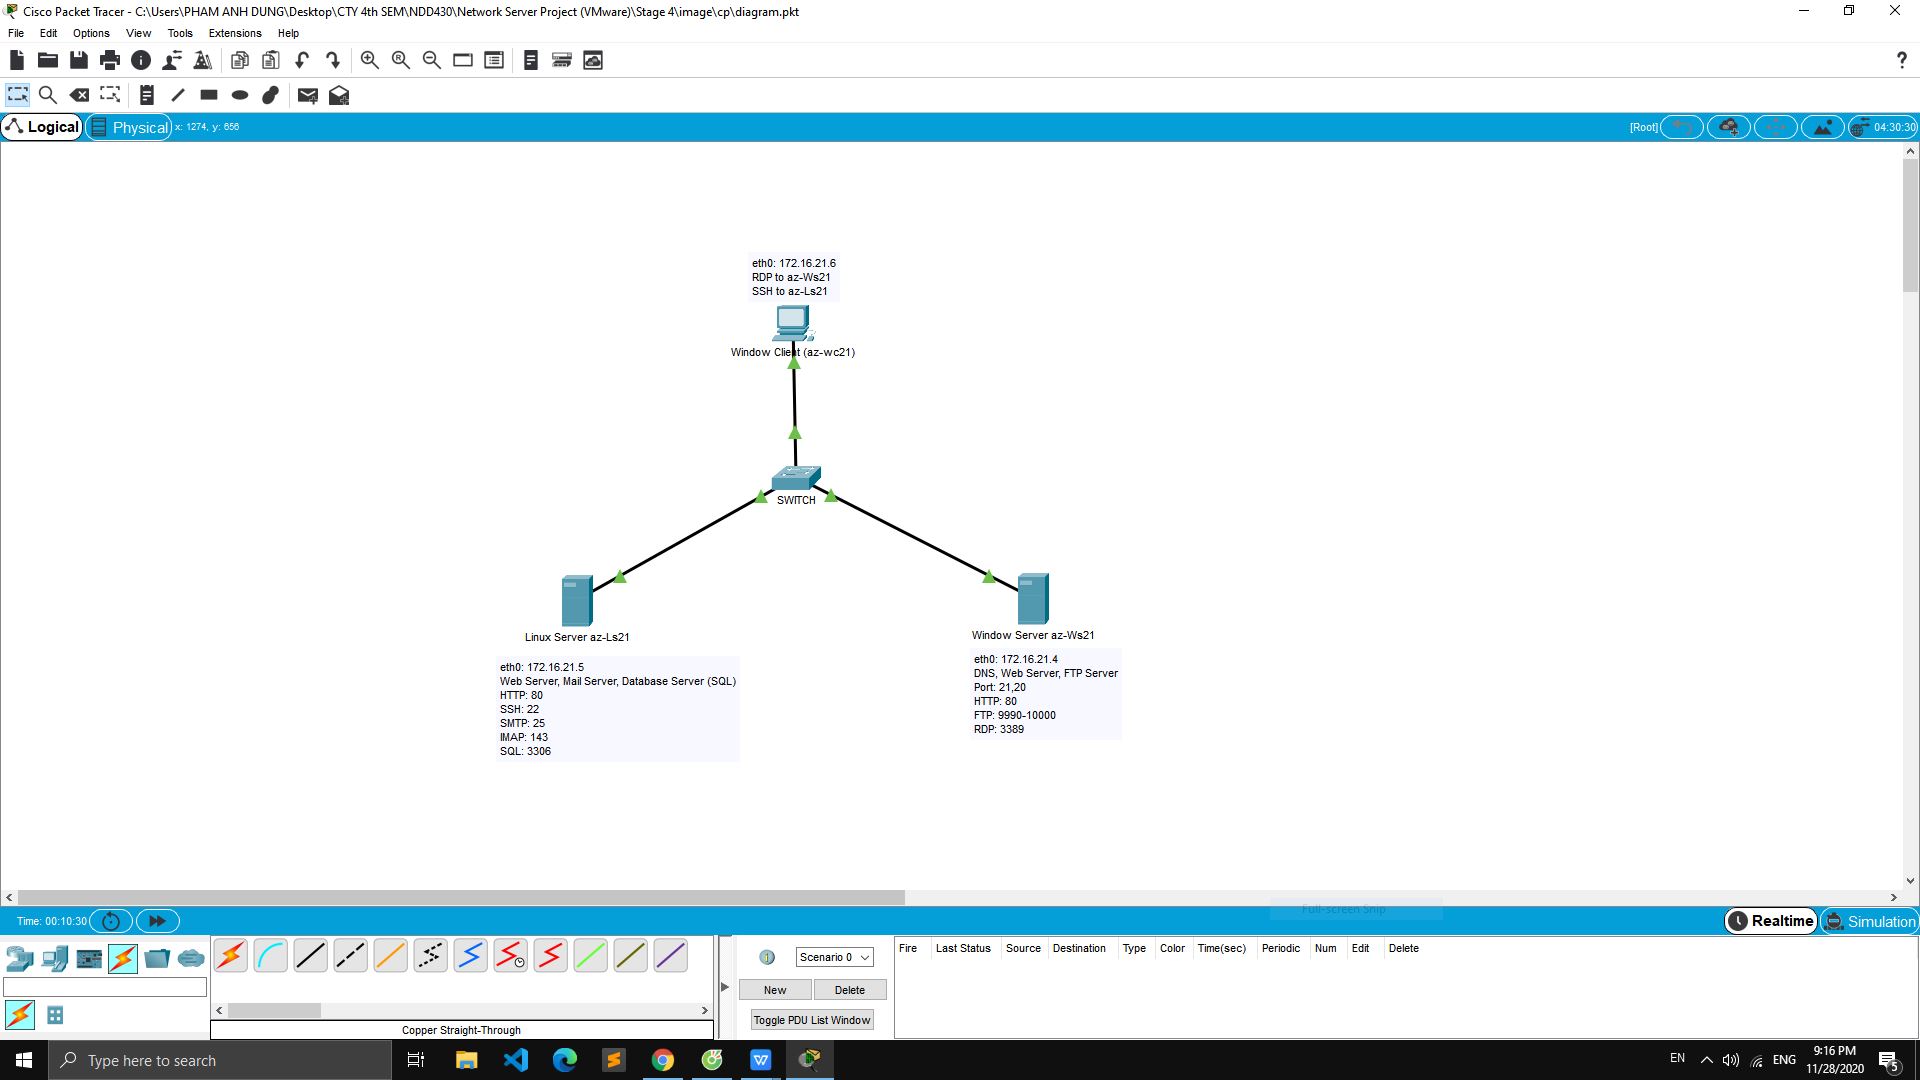The width and height of the screenshot is (1920, 1080).
Task: Select the Copper Straight-Through cable type
Action: [310, 955]
